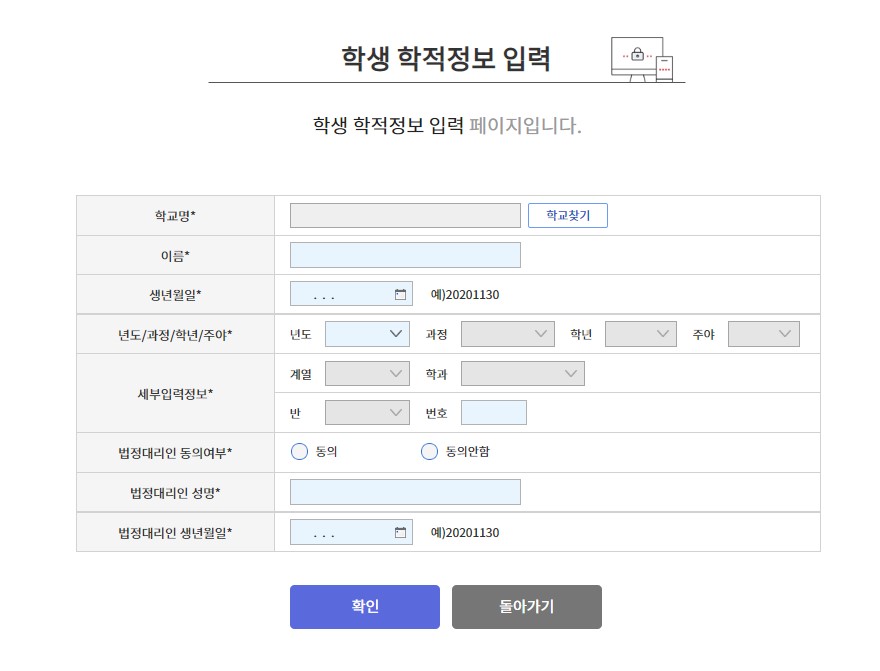Click the 학교명 text field

[x=404, y=215]
